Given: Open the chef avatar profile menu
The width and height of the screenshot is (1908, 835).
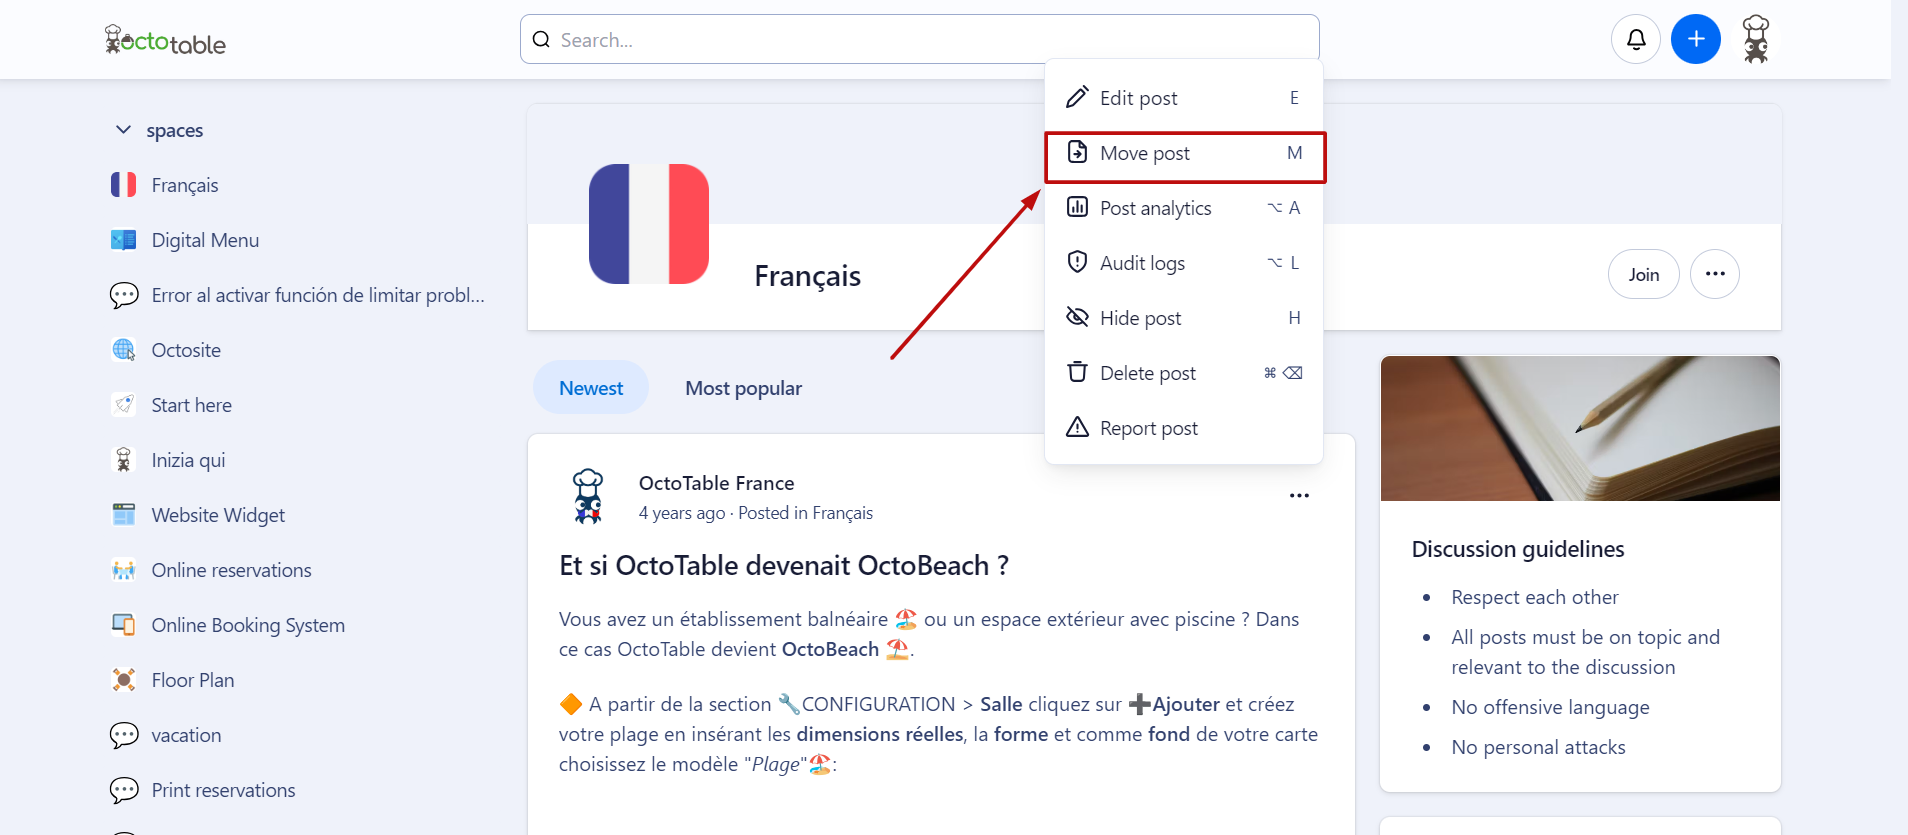Looking at the screenshot, I should (x=1755, y=40).
